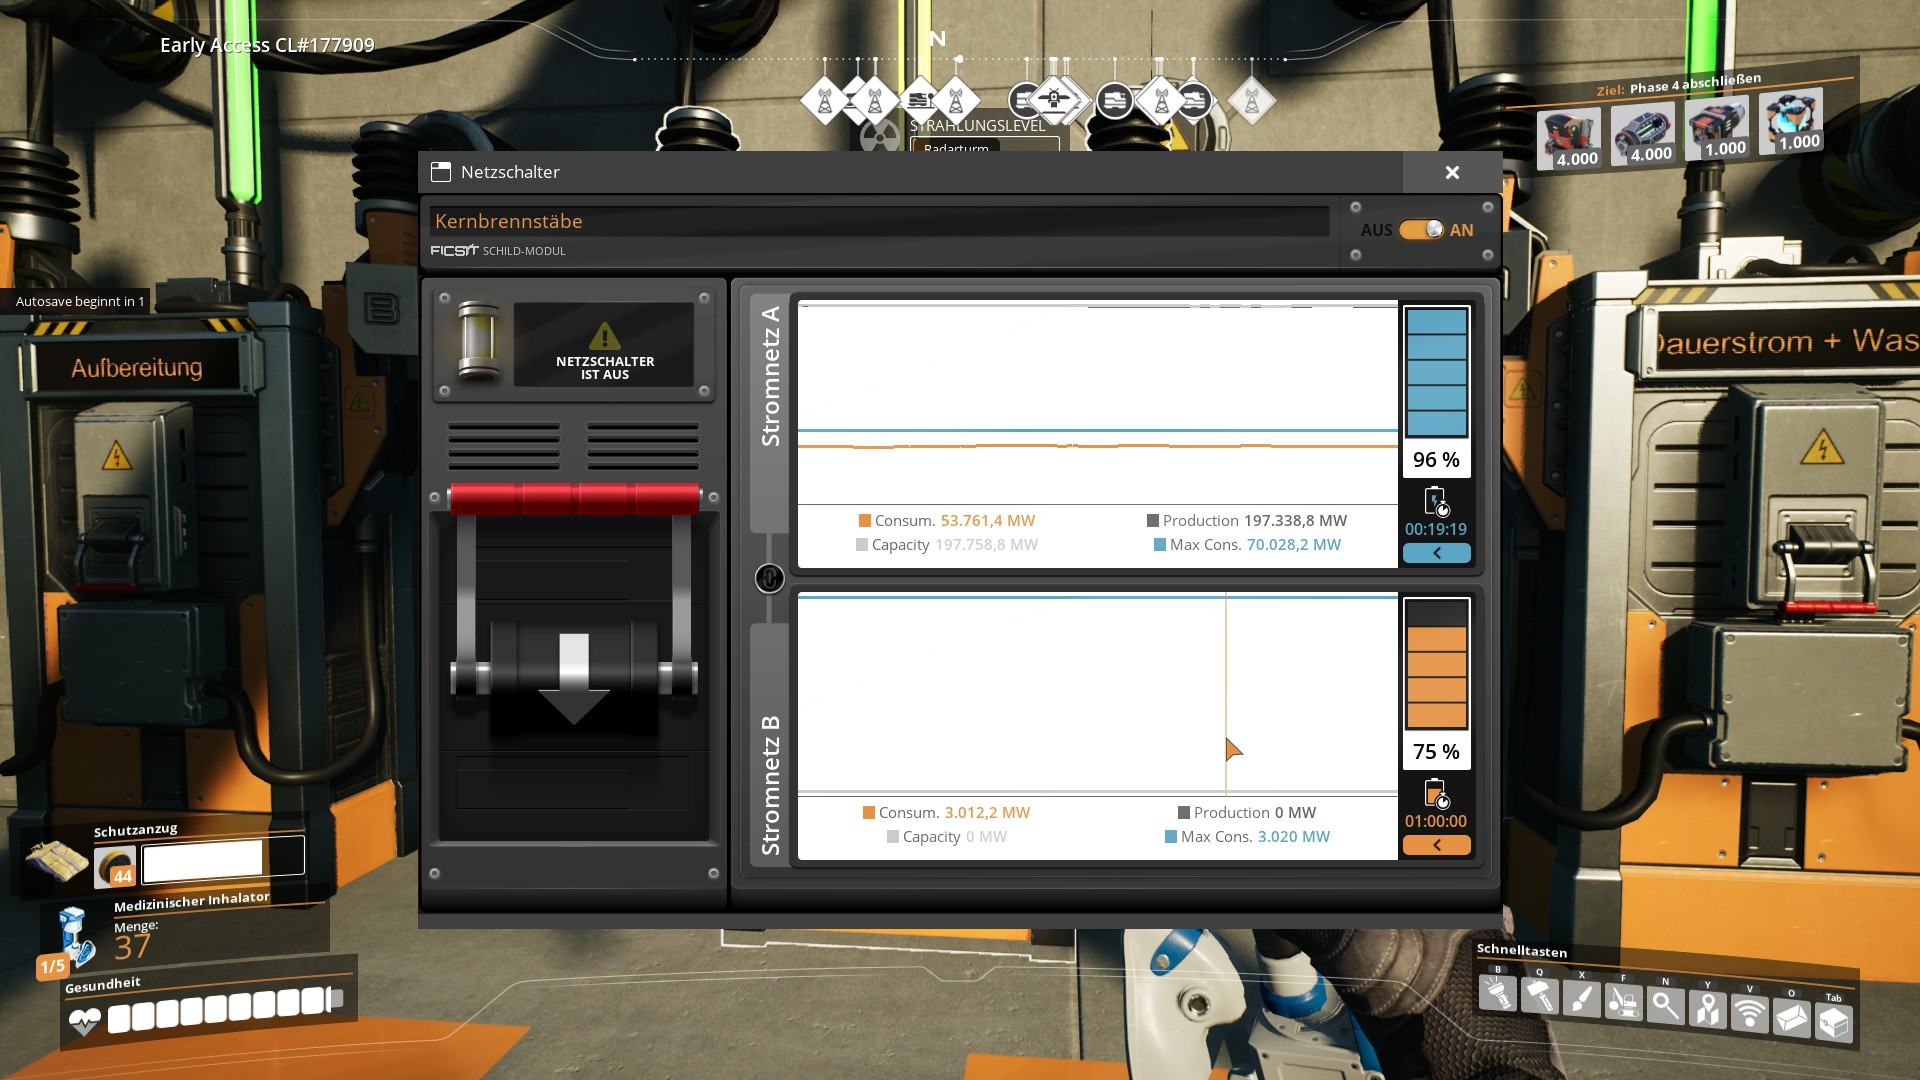Click Capacity 0 MW legend entry
This screenshot has width=1920, height=1080.
click(x=947, y=837)
